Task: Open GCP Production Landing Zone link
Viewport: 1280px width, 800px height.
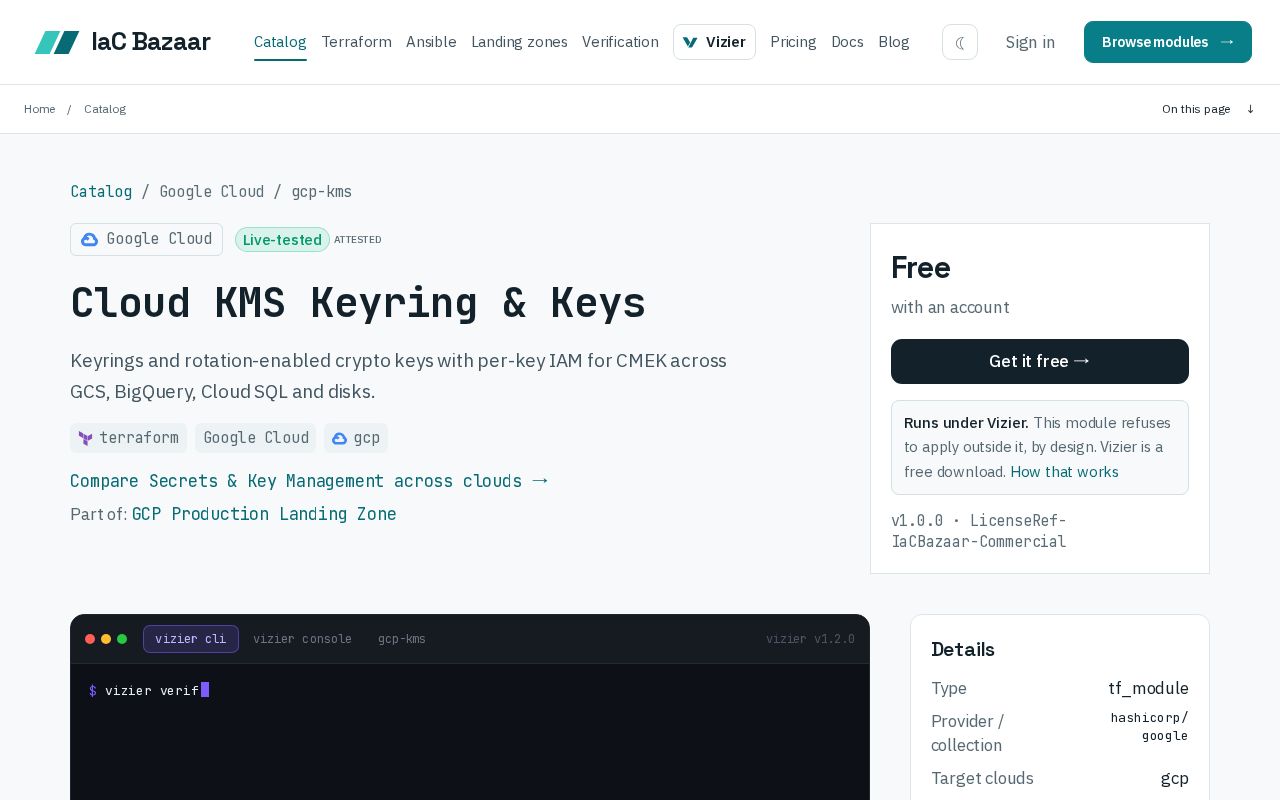Action: 264,514
